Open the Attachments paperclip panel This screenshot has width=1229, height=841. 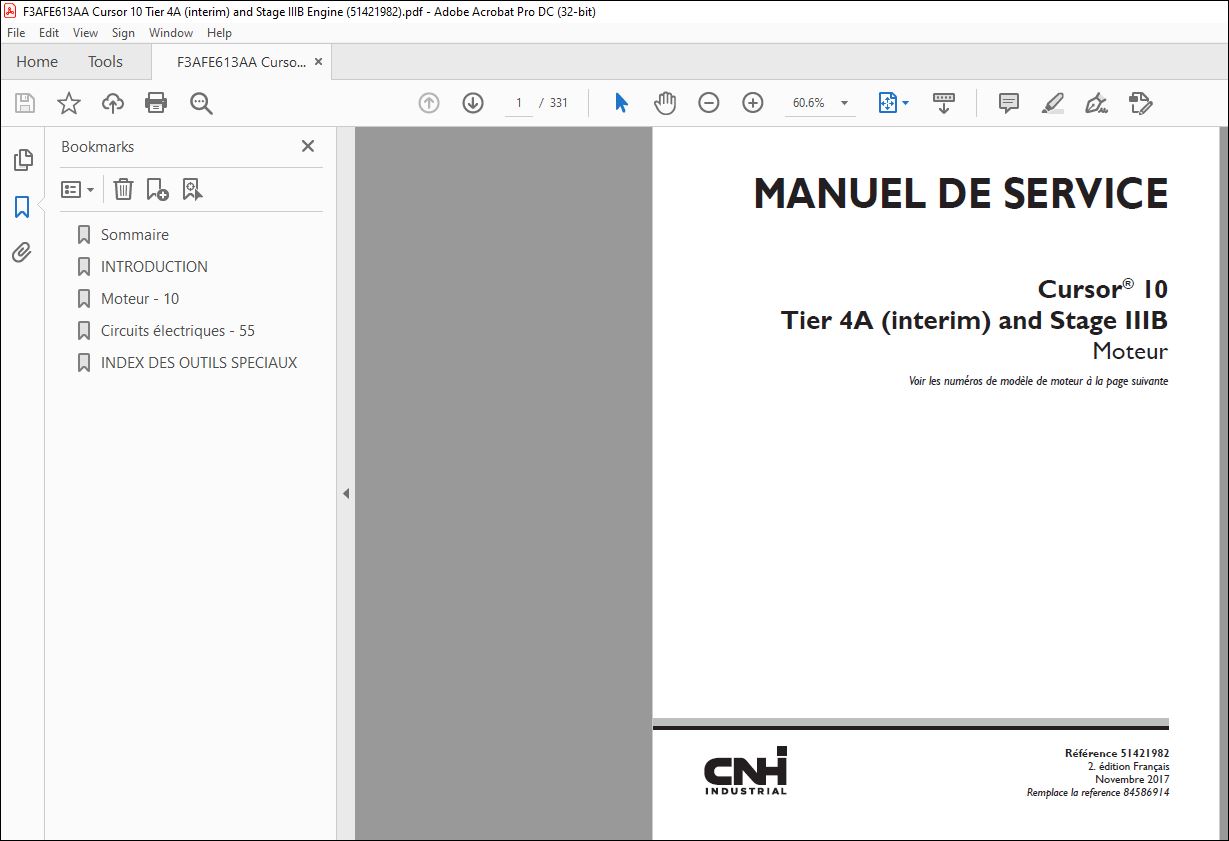22,253
